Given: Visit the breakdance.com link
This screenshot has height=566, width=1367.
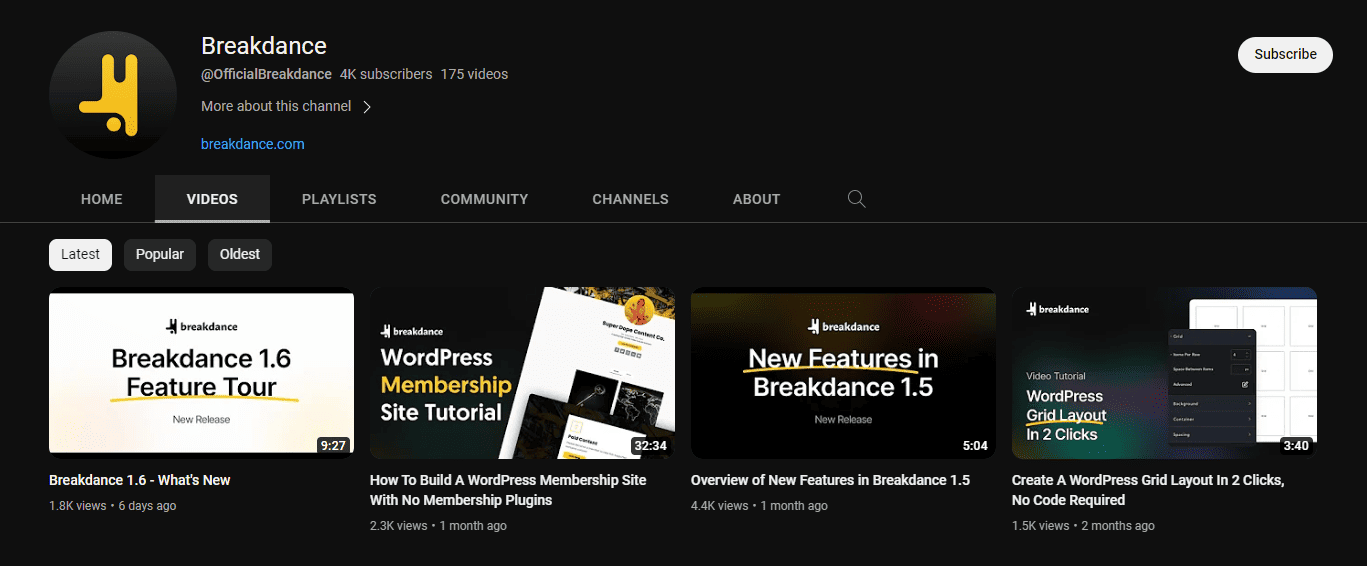Looking at the screenshot, I should coord(252,144).
